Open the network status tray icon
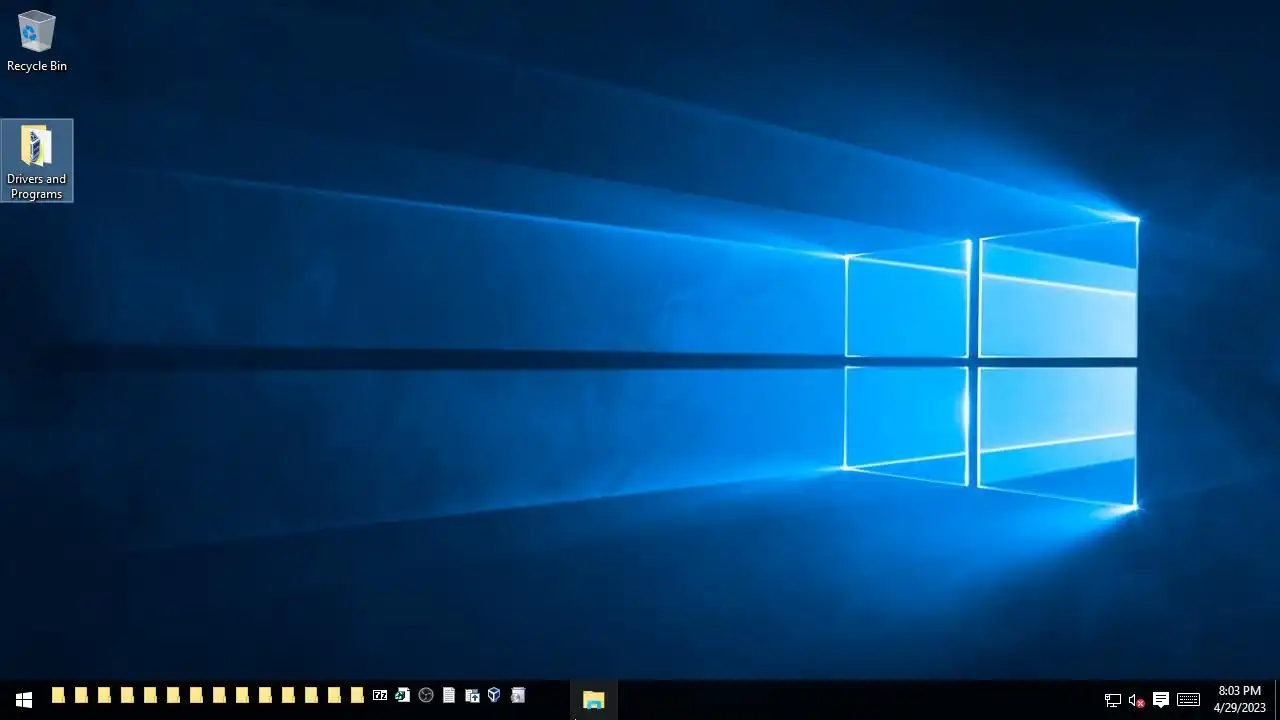Image resolution: width=1280 pixels, height=720 pixels. [x=1112, y=700]
